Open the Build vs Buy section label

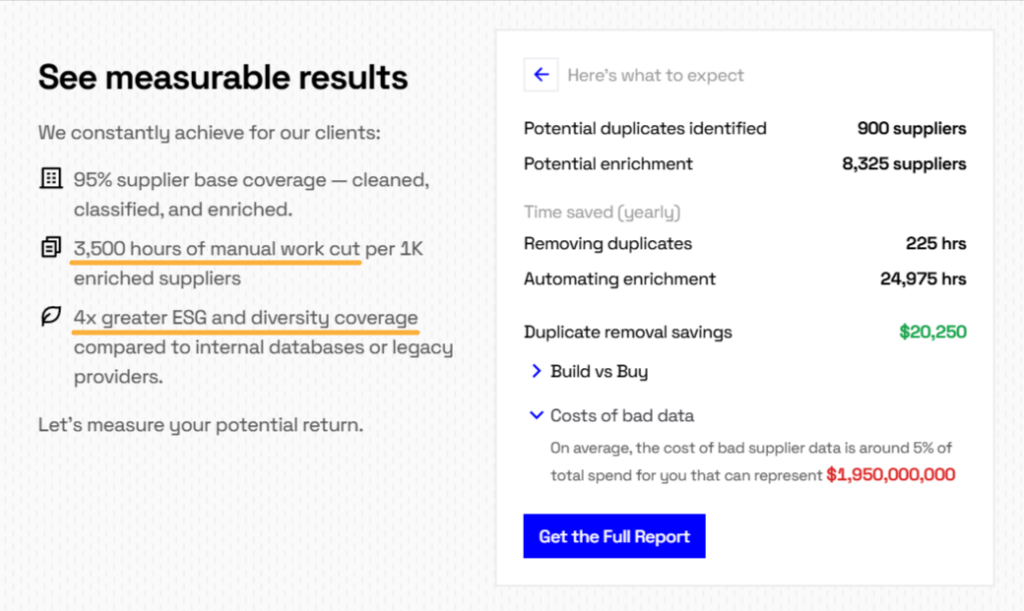(x=599, y=371)
